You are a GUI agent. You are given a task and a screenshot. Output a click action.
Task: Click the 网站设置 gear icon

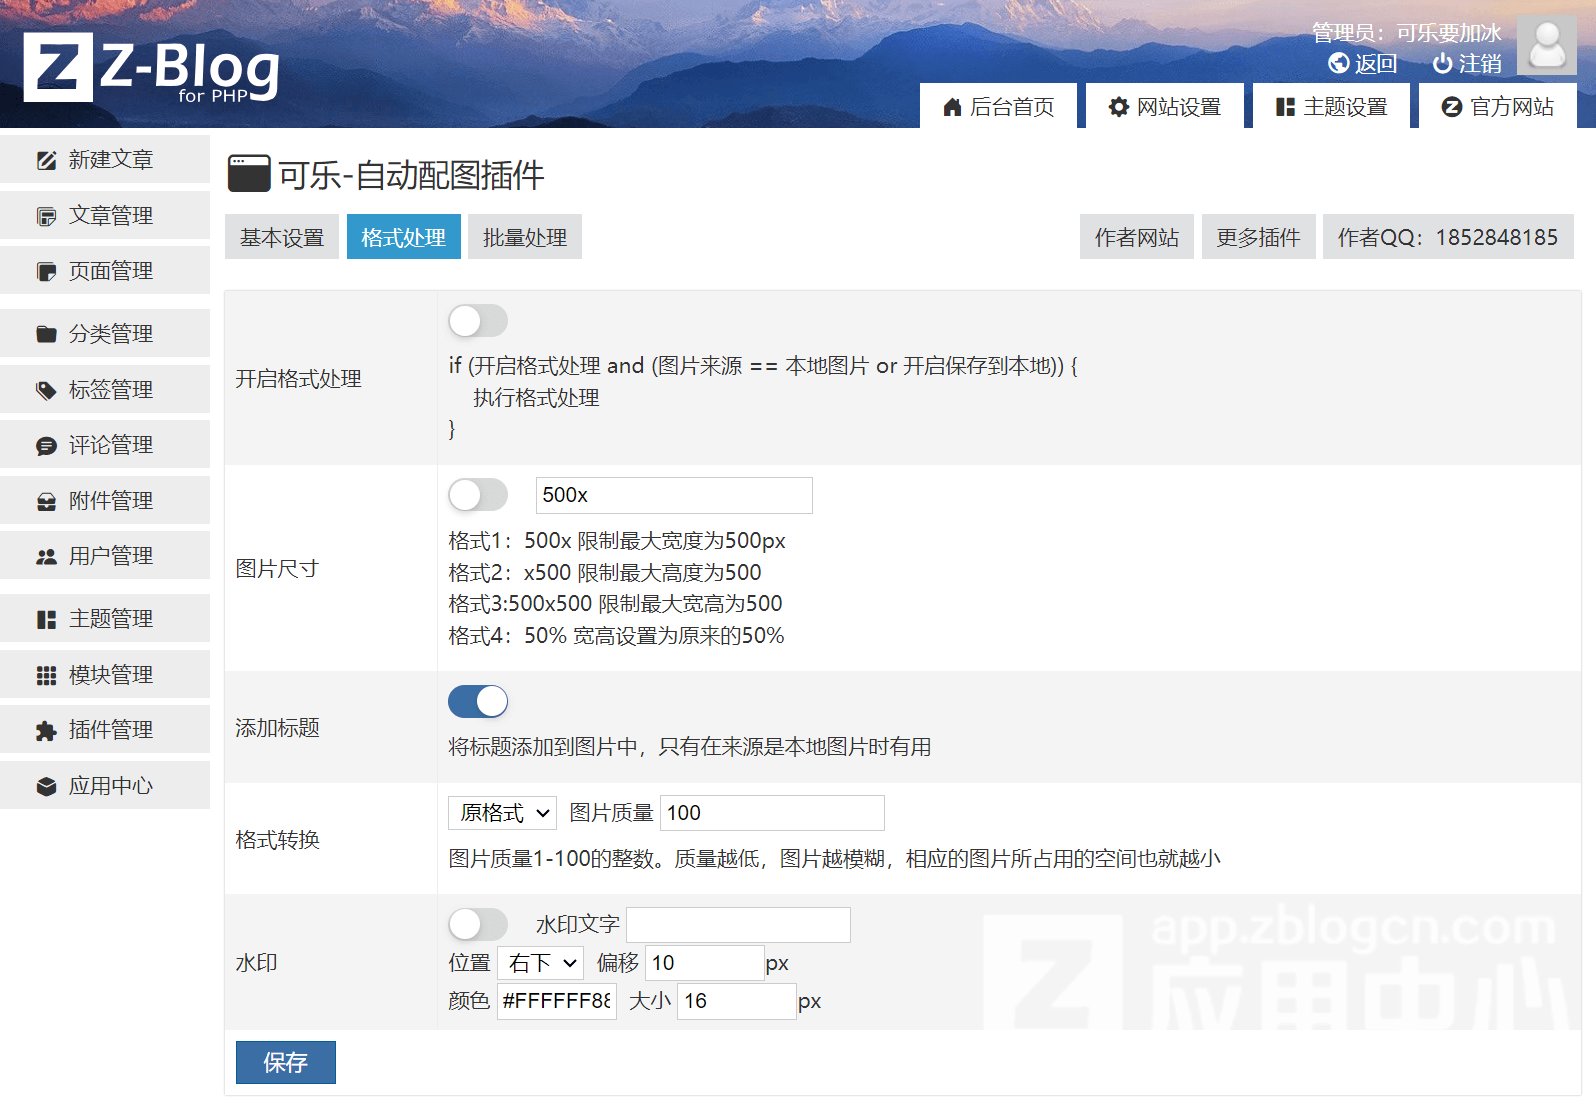[1119, 107]
